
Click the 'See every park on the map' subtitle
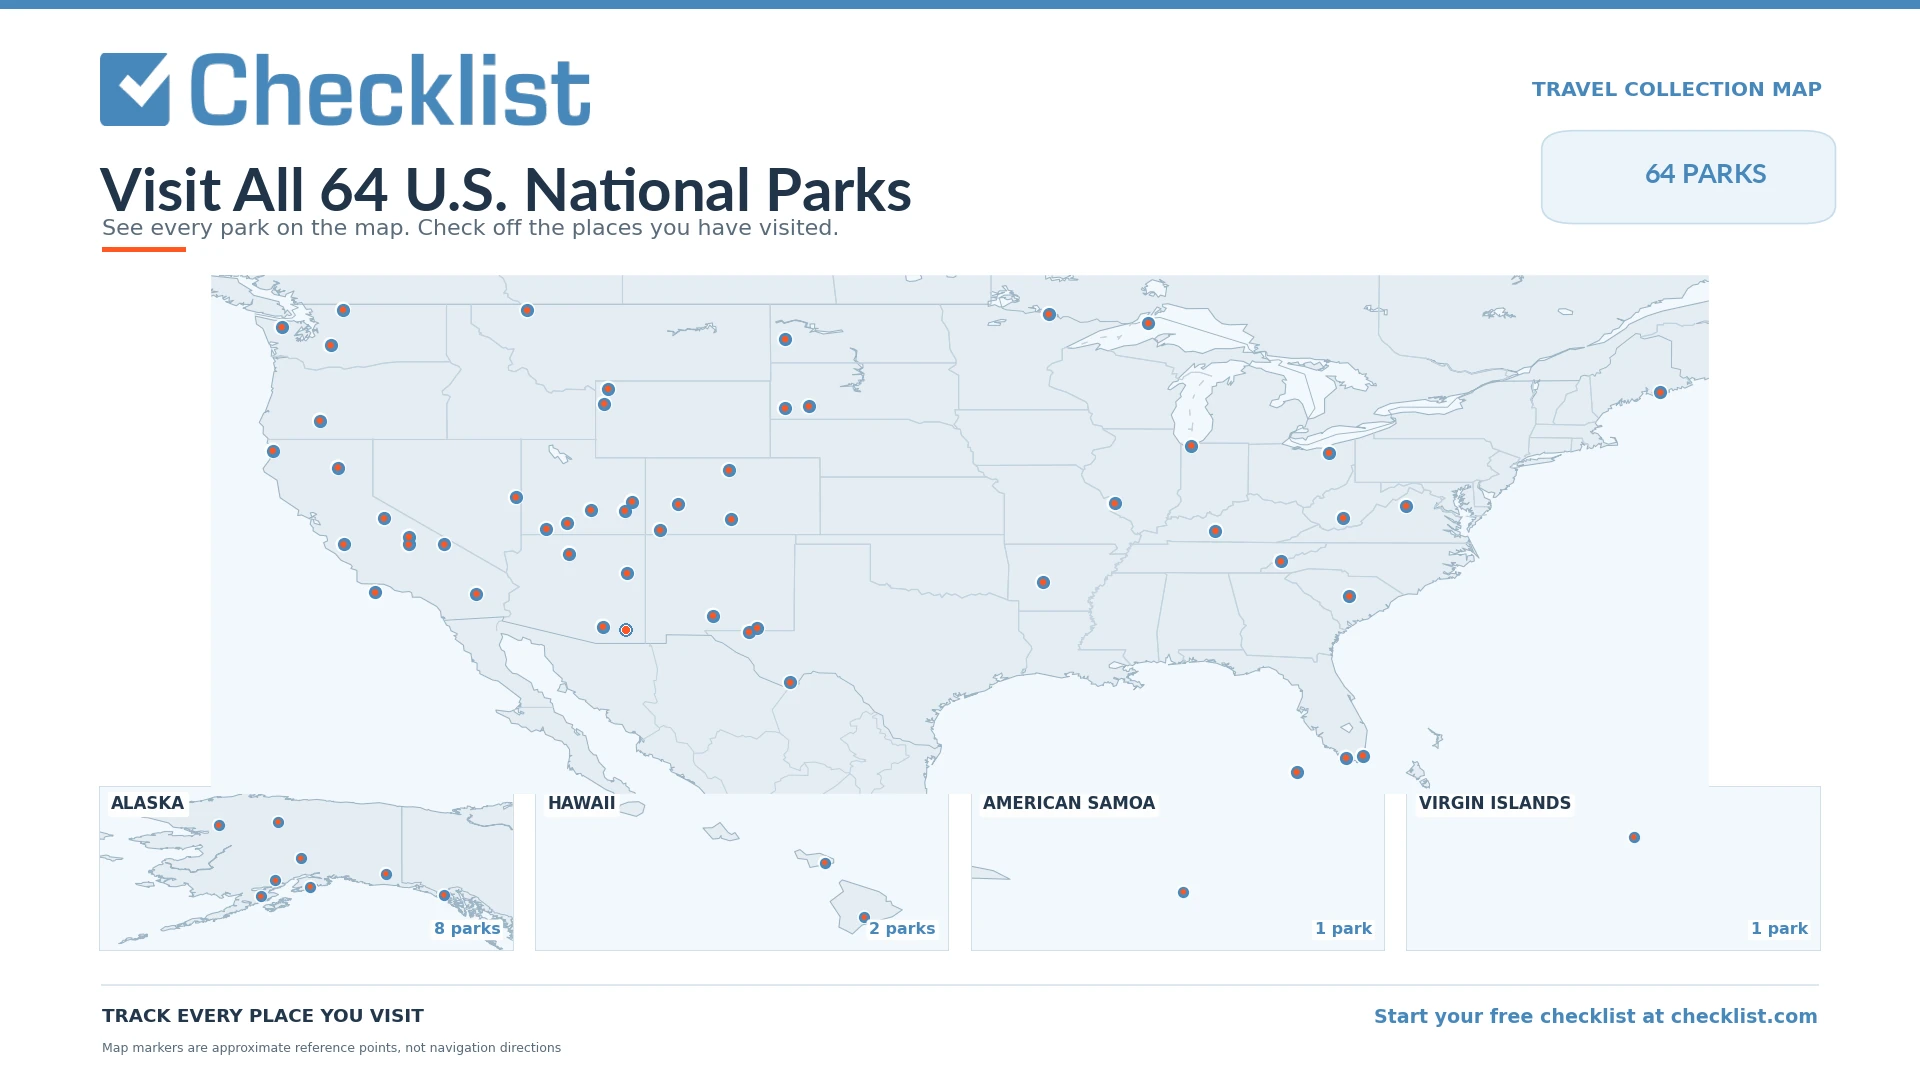(x=470, y=228)
